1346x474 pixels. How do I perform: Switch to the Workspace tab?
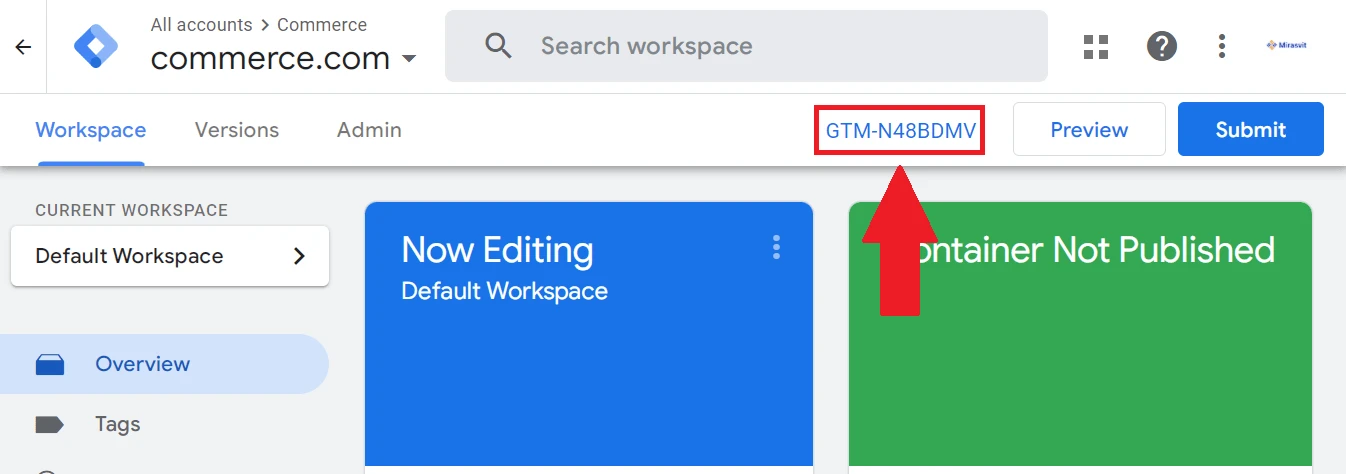tap(91, 130)
